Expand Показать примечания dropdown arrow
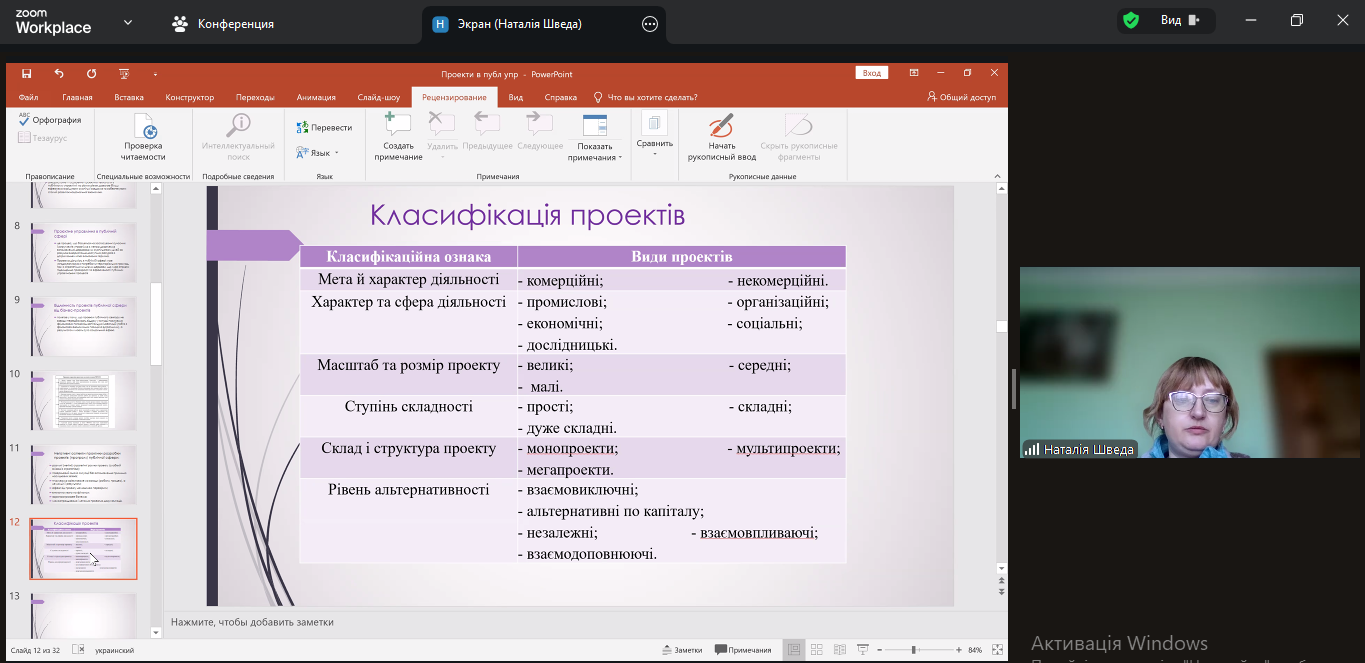Image resolution: width=1365 pixels, height=663 pixels. pyautogui.click(x=620, y=158)
